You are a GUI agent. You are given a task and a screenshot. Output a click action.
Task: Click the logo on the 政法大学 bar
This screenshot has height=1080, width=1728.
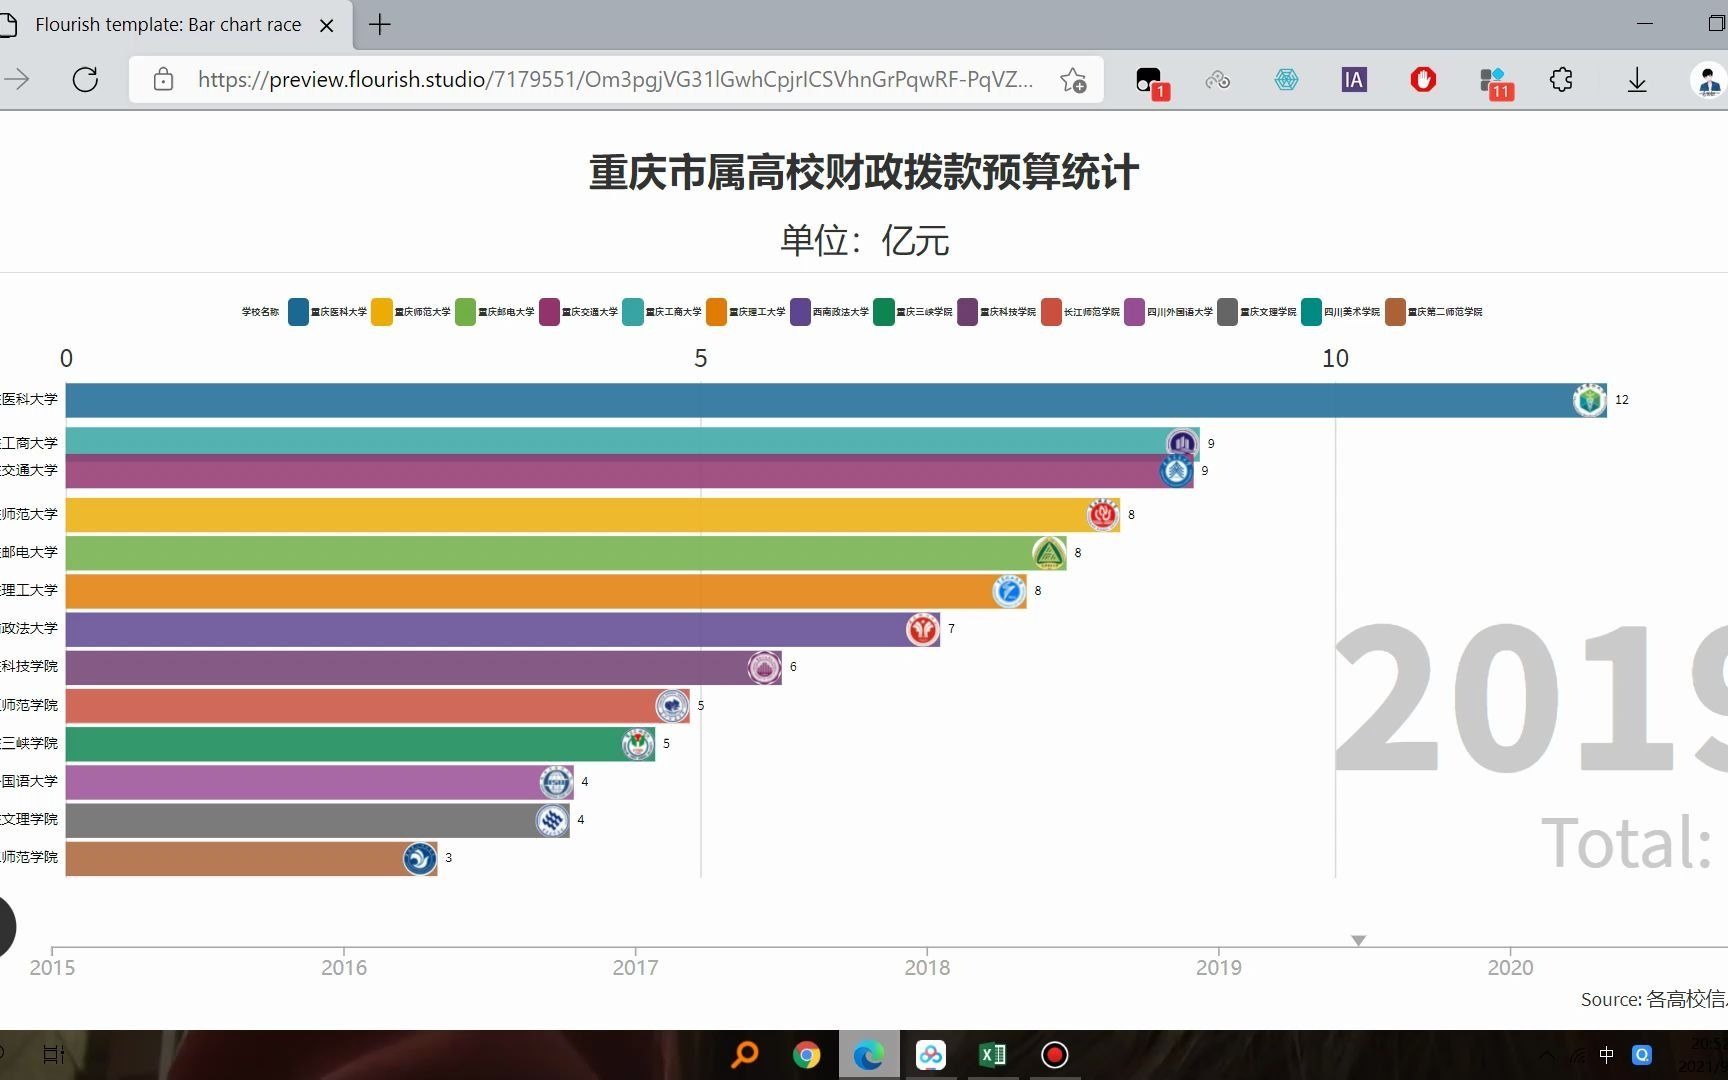(923, 629)
